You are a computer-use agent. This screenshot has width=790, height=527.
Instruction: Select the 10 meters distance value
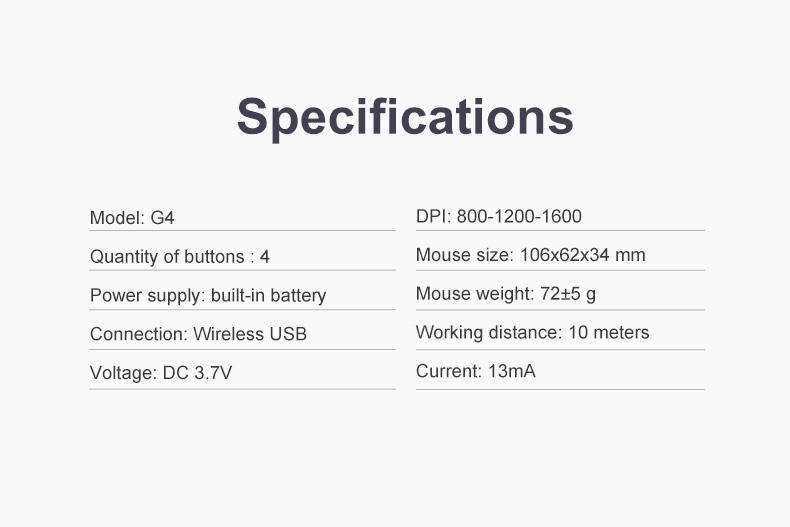[x=608, y=332]
